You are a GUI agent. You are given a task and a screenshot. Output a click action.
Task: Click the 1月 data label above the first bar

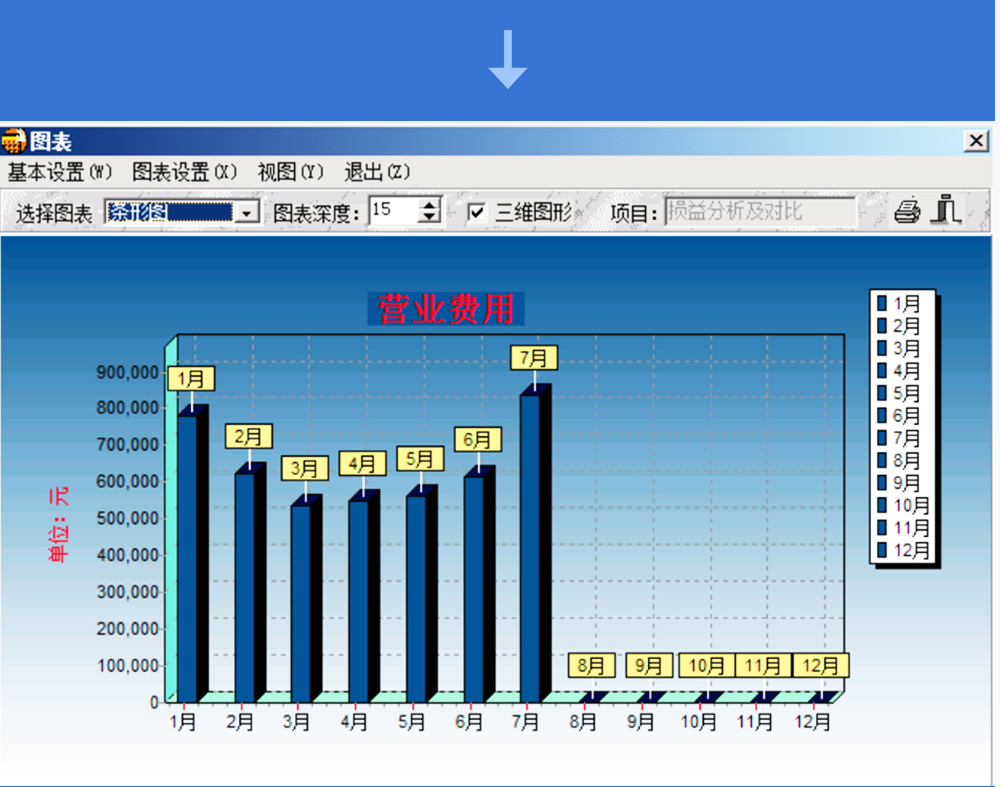(x=191, y=379)
